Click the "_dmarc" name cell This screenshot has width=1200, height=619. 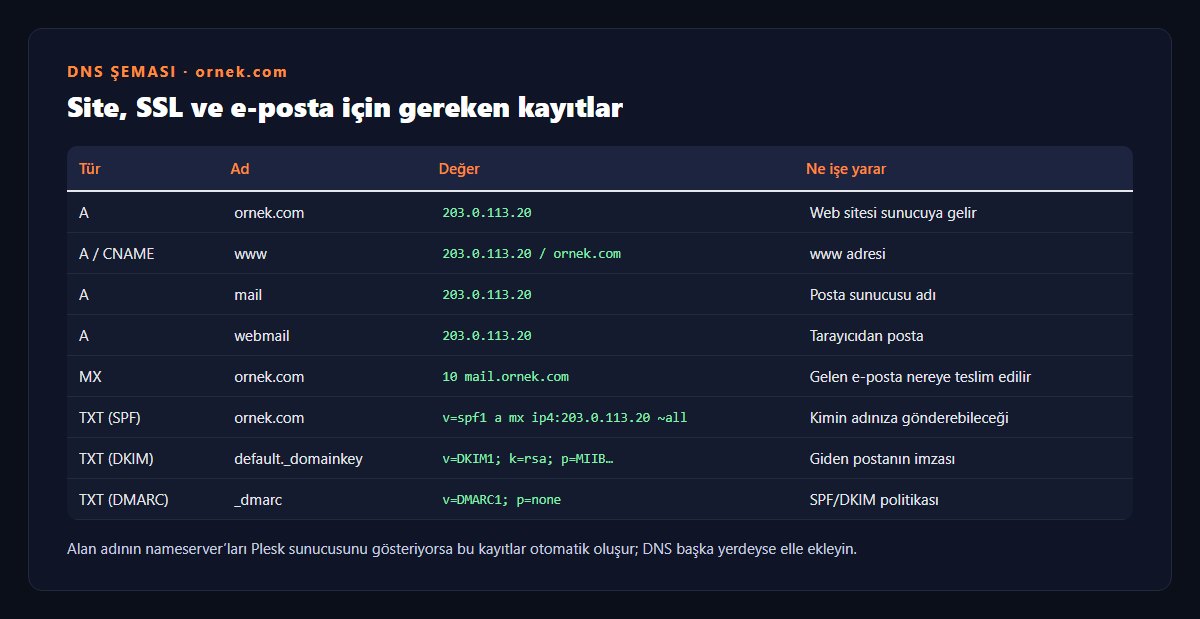click(x=258, y=500)
